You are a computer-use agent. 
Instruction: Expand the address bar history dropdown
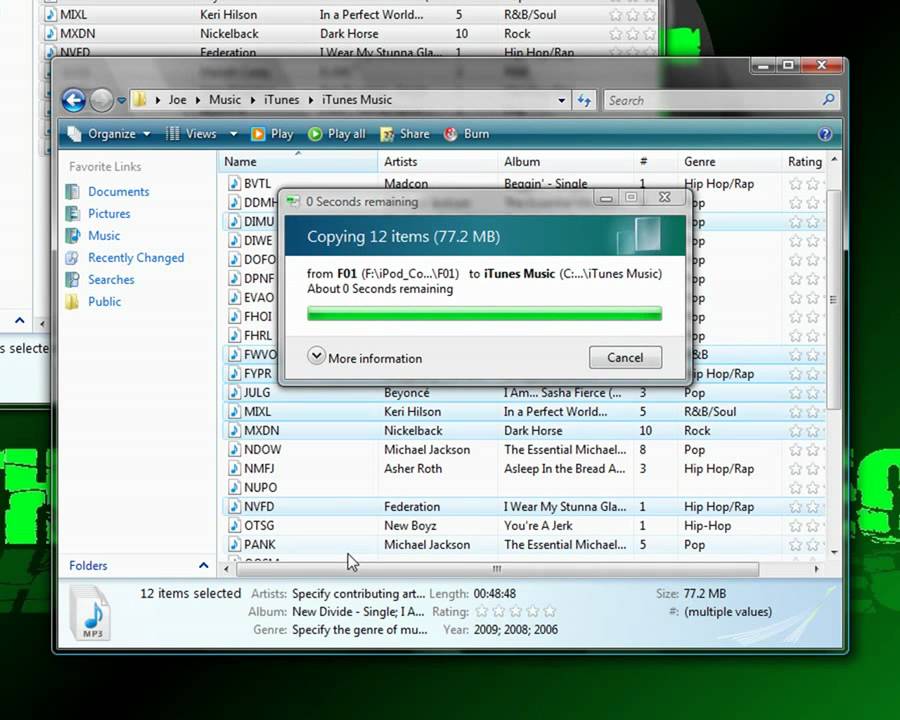tap(561, 100)
